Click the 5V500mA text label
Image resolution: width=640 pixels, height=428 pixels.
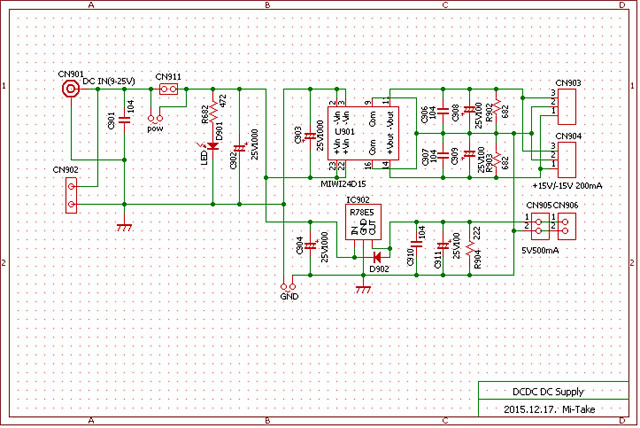pos(539,251)
